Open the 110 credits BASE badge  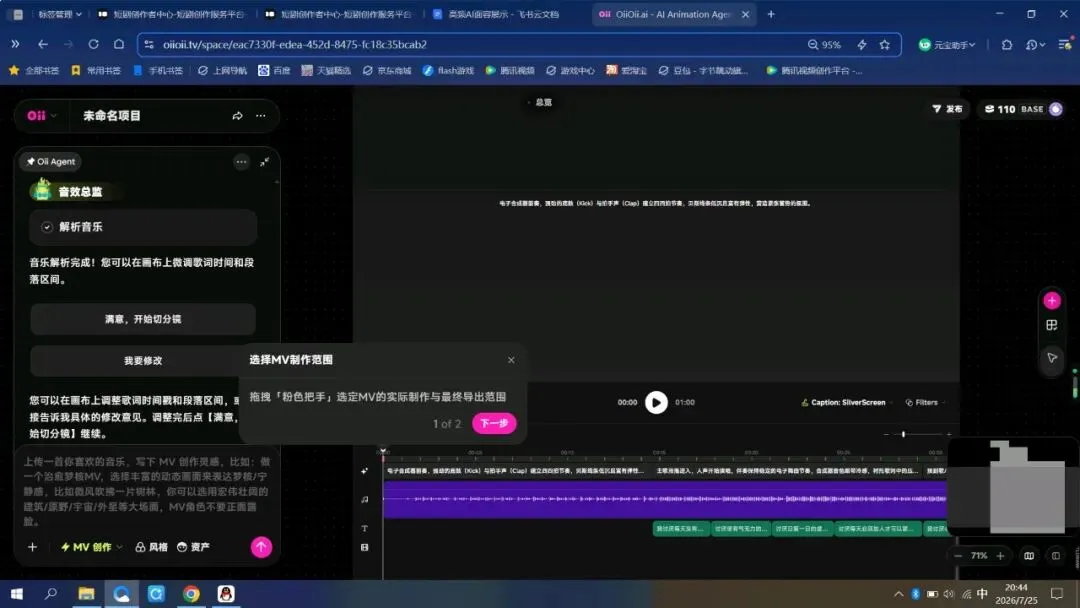coord(1014,109)
